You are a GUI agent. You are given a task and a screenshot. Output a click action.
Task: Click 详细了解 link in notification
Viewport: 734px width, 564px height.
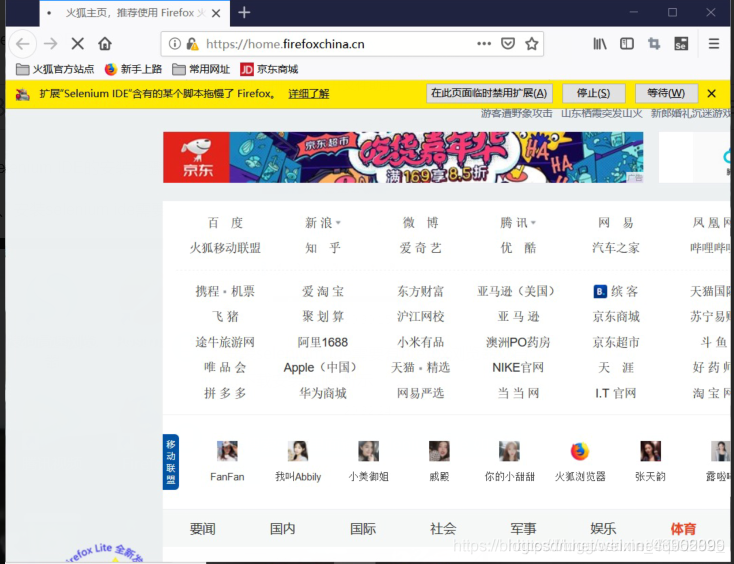(308, 94)
